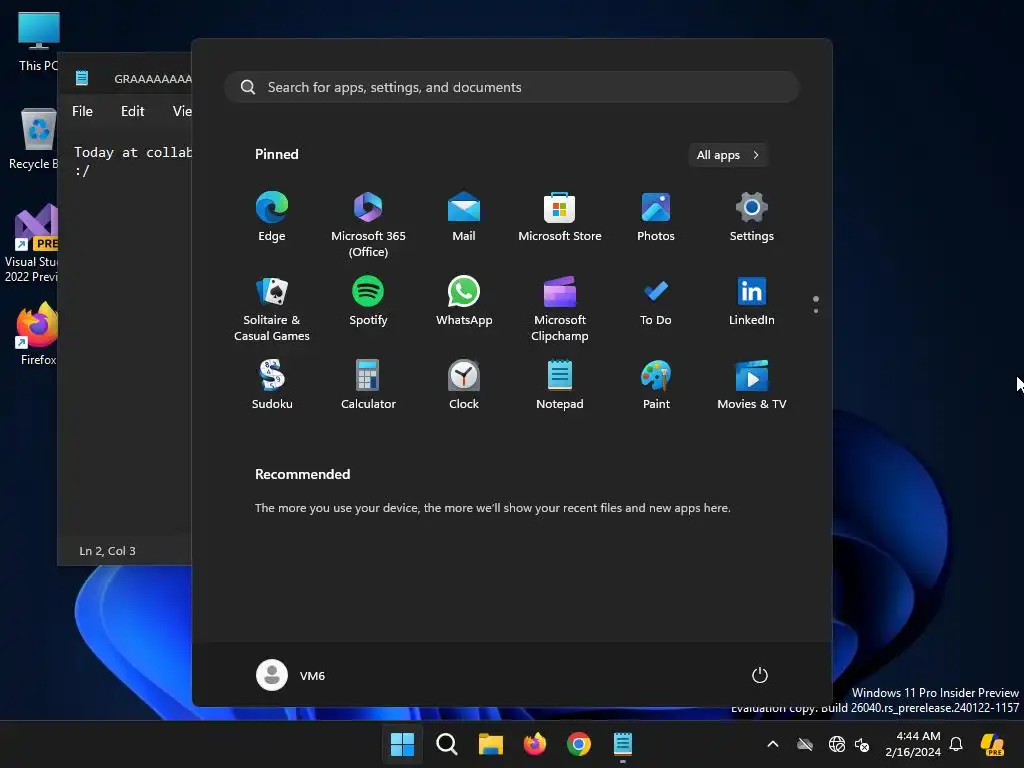Screen dimensions: 1024x768
Task: Select the Recycle Bin desktop icon
Action: (x=34, y=138)
